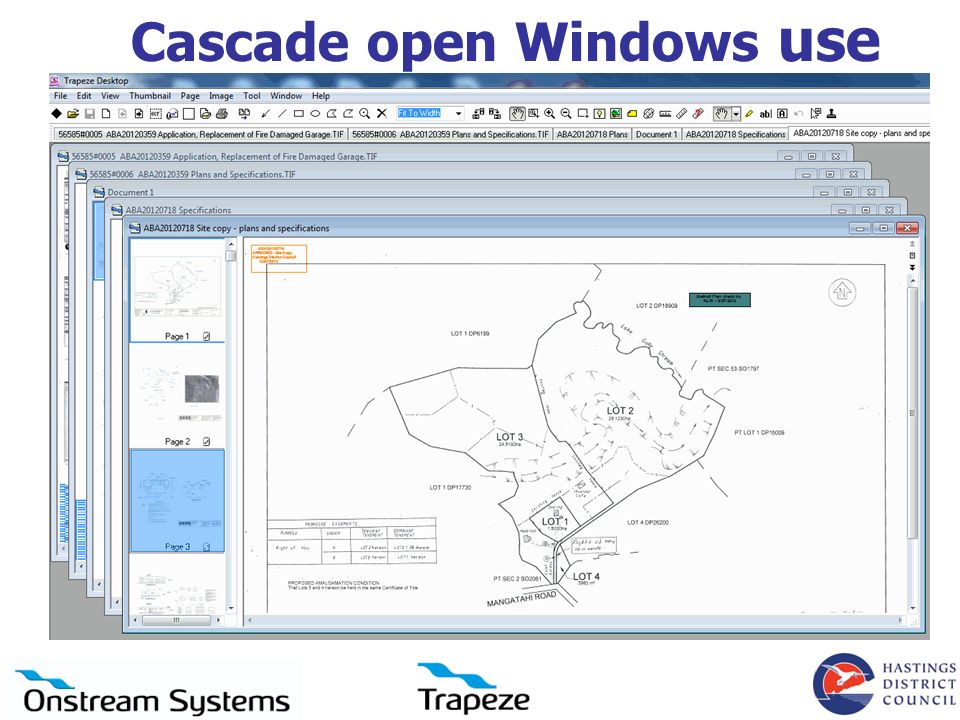Select the yellow highlighter tool
960x720 pixels.
click(x=749, y=113)
